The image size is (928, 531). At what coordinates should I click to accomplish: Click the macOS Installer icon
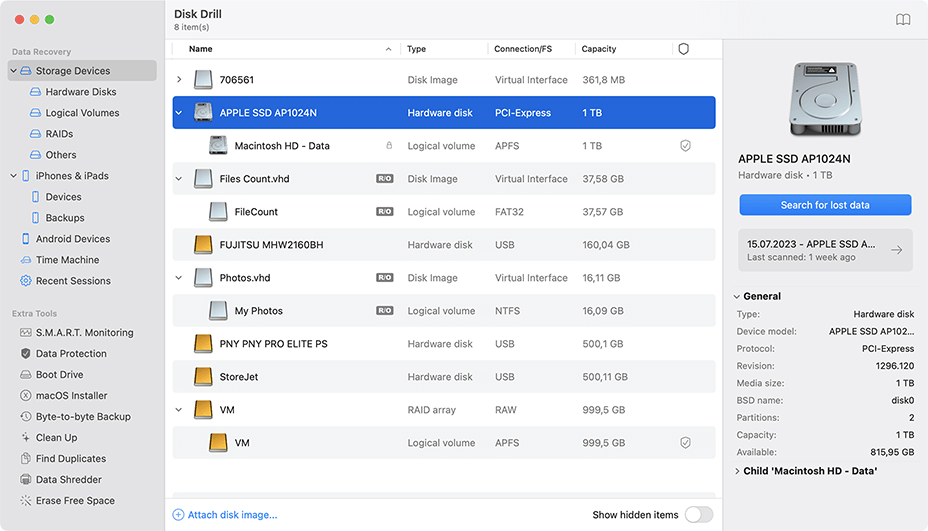coord(25,395)
